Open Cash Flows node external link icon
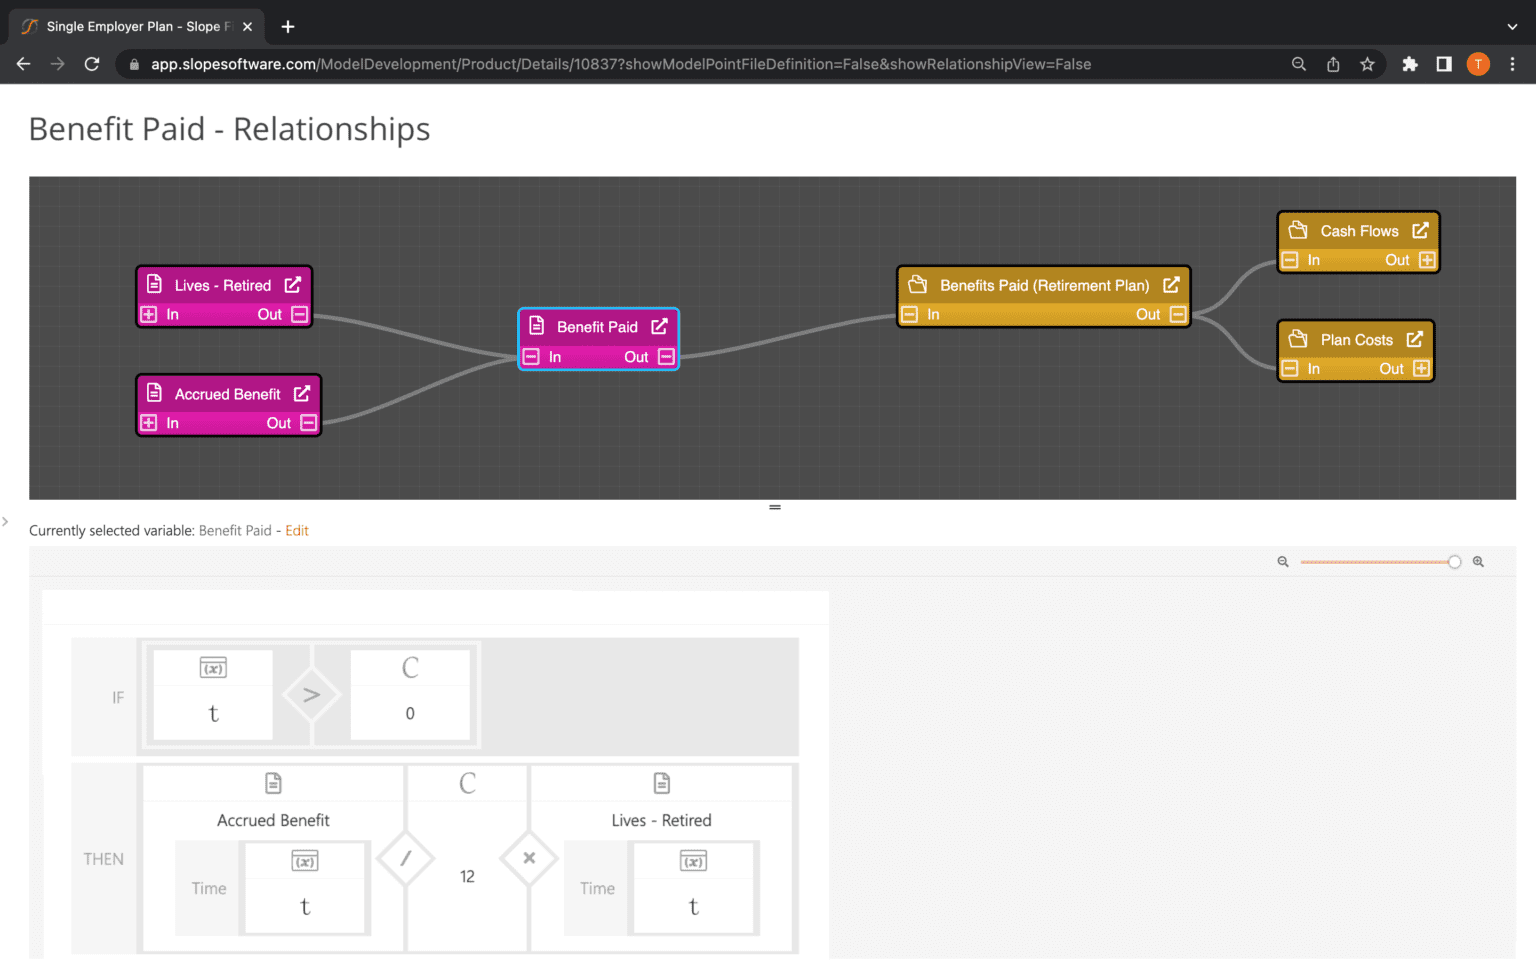 tap(1420, 231)
